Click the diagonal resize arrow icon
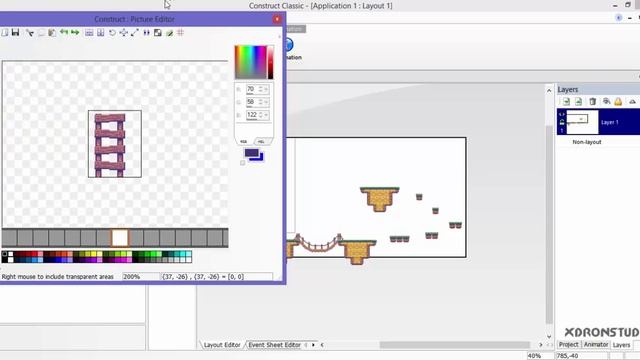 coord(135,33)
